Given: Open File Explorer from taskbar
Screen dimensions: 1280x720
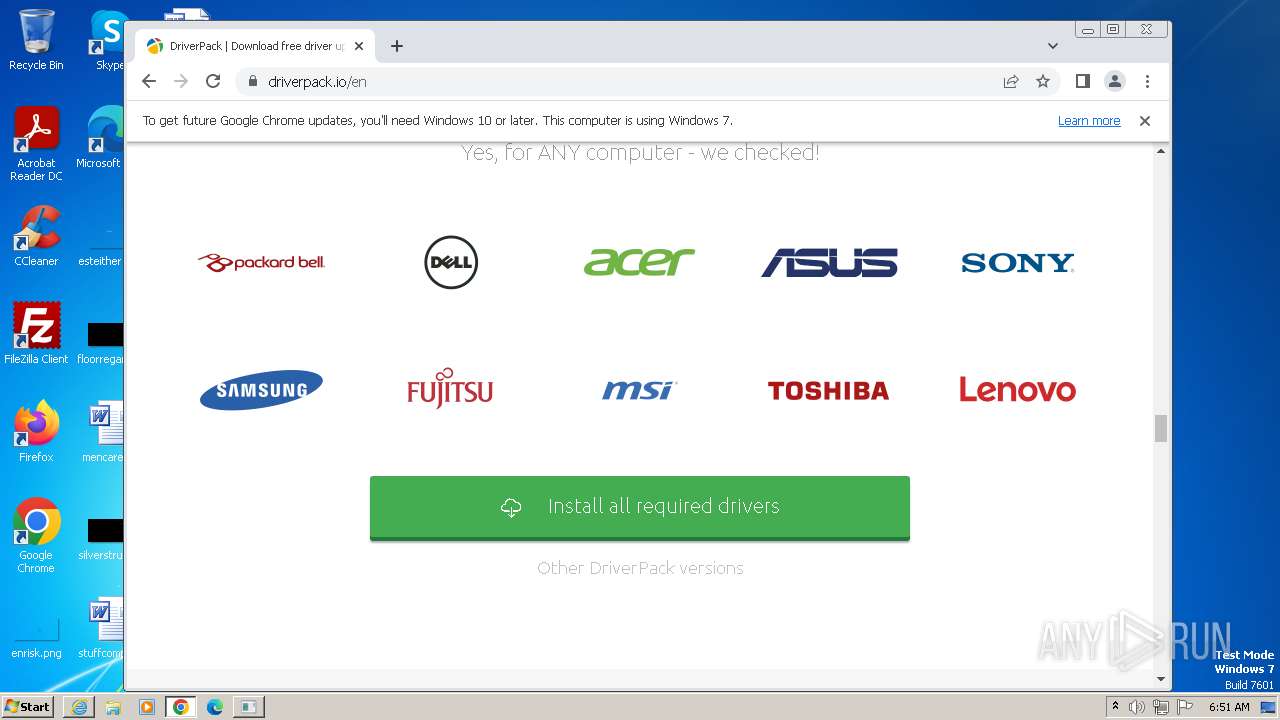Looking at the screenshot, I should pos(113,707).
